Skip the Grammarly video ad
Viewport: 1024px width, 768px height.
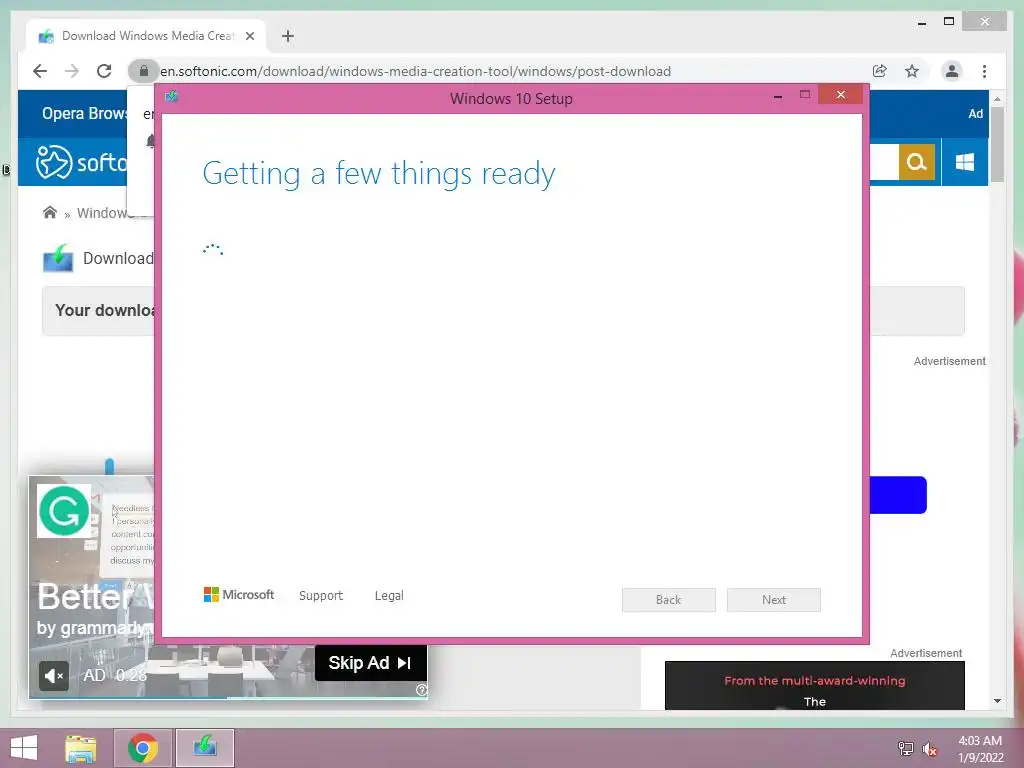370,663
